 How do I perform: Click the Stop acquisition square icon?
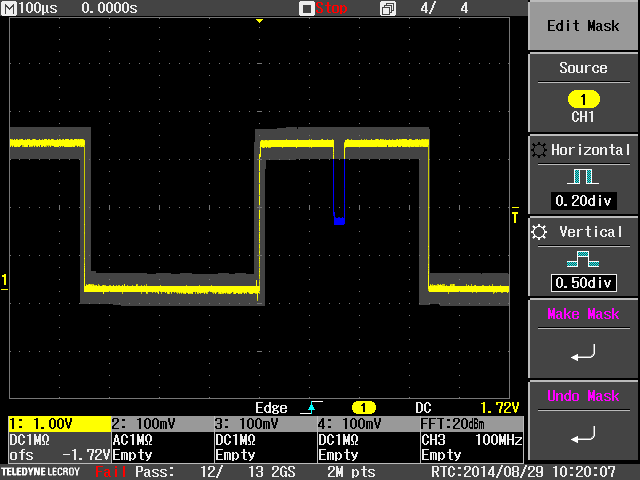[307, 9]
